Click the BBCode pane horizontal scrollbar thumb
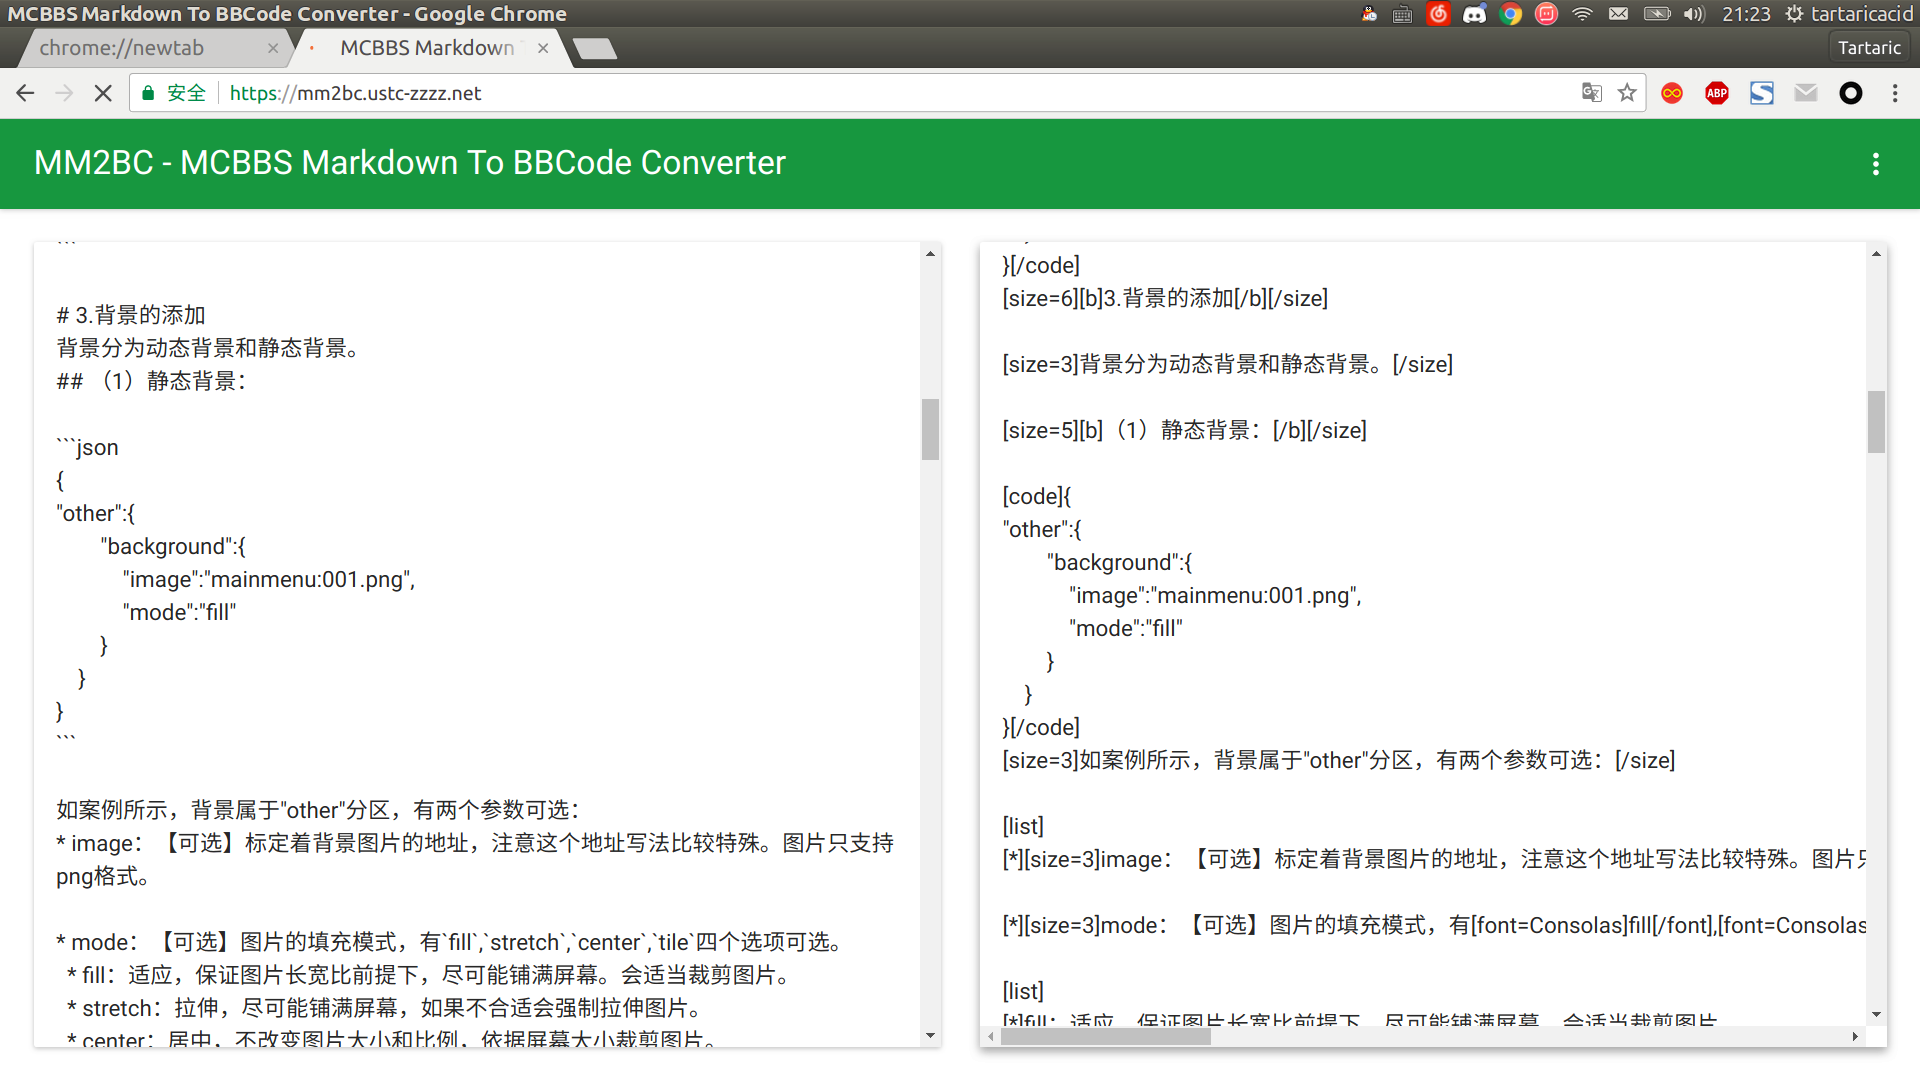This screenshot has width=1920, height=1080. (1105, 1037)
